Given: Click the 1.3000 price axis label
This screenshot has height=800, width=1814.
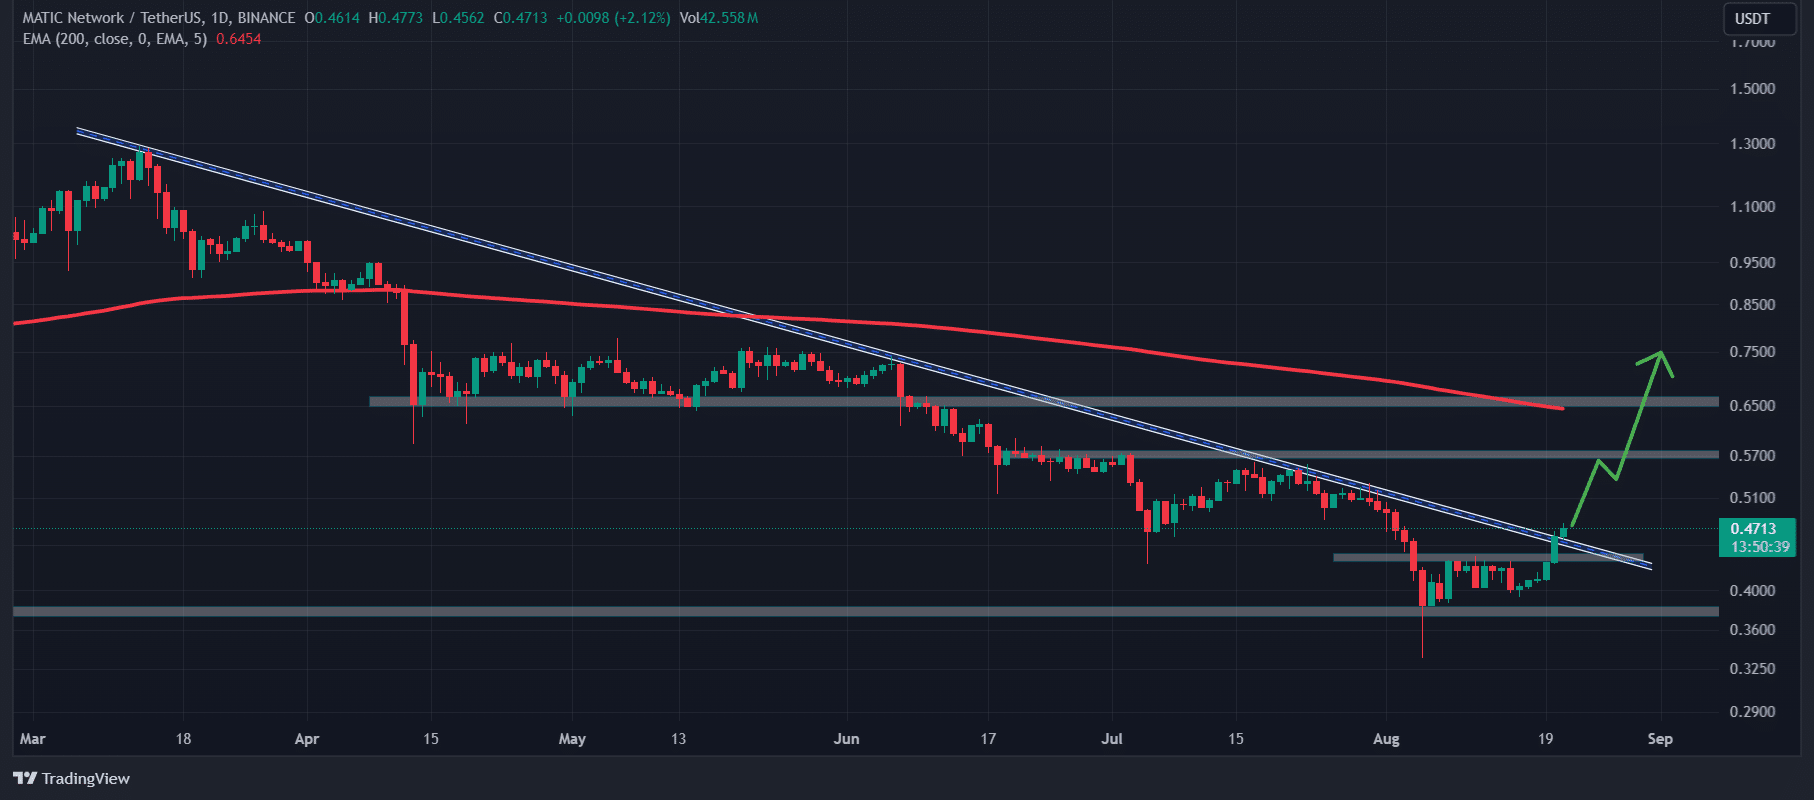Looking at the screenshot, I should click(x=1753, y=143).
